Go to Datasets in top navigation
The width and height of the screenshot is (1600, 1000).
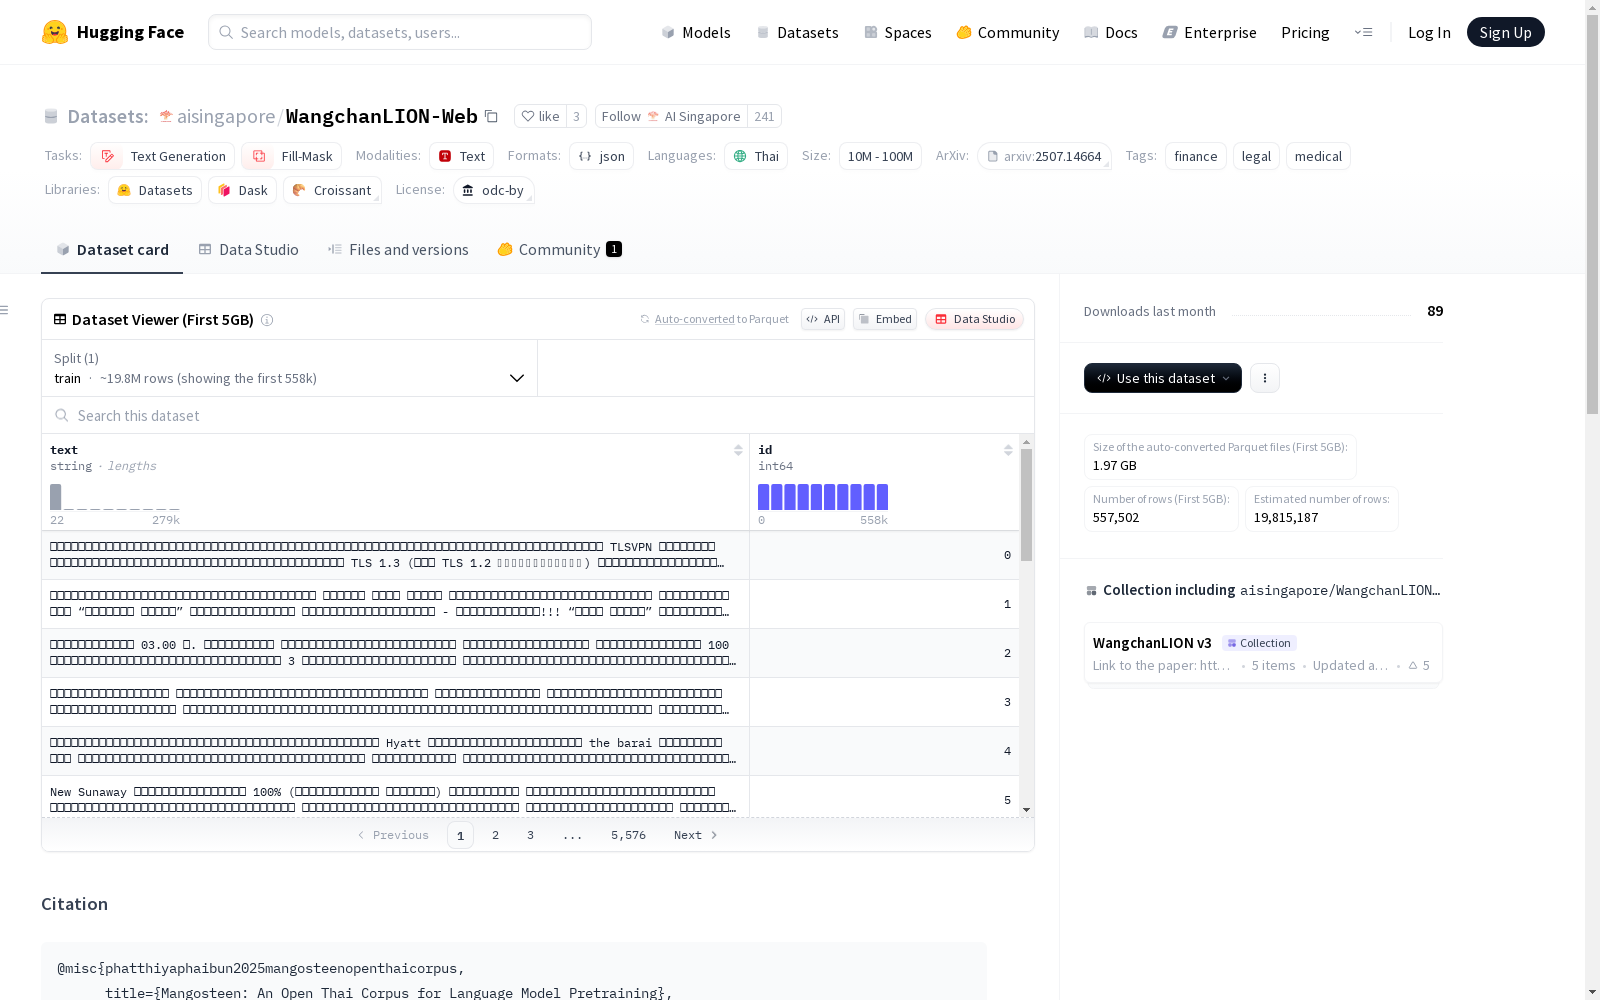point(797,32)
